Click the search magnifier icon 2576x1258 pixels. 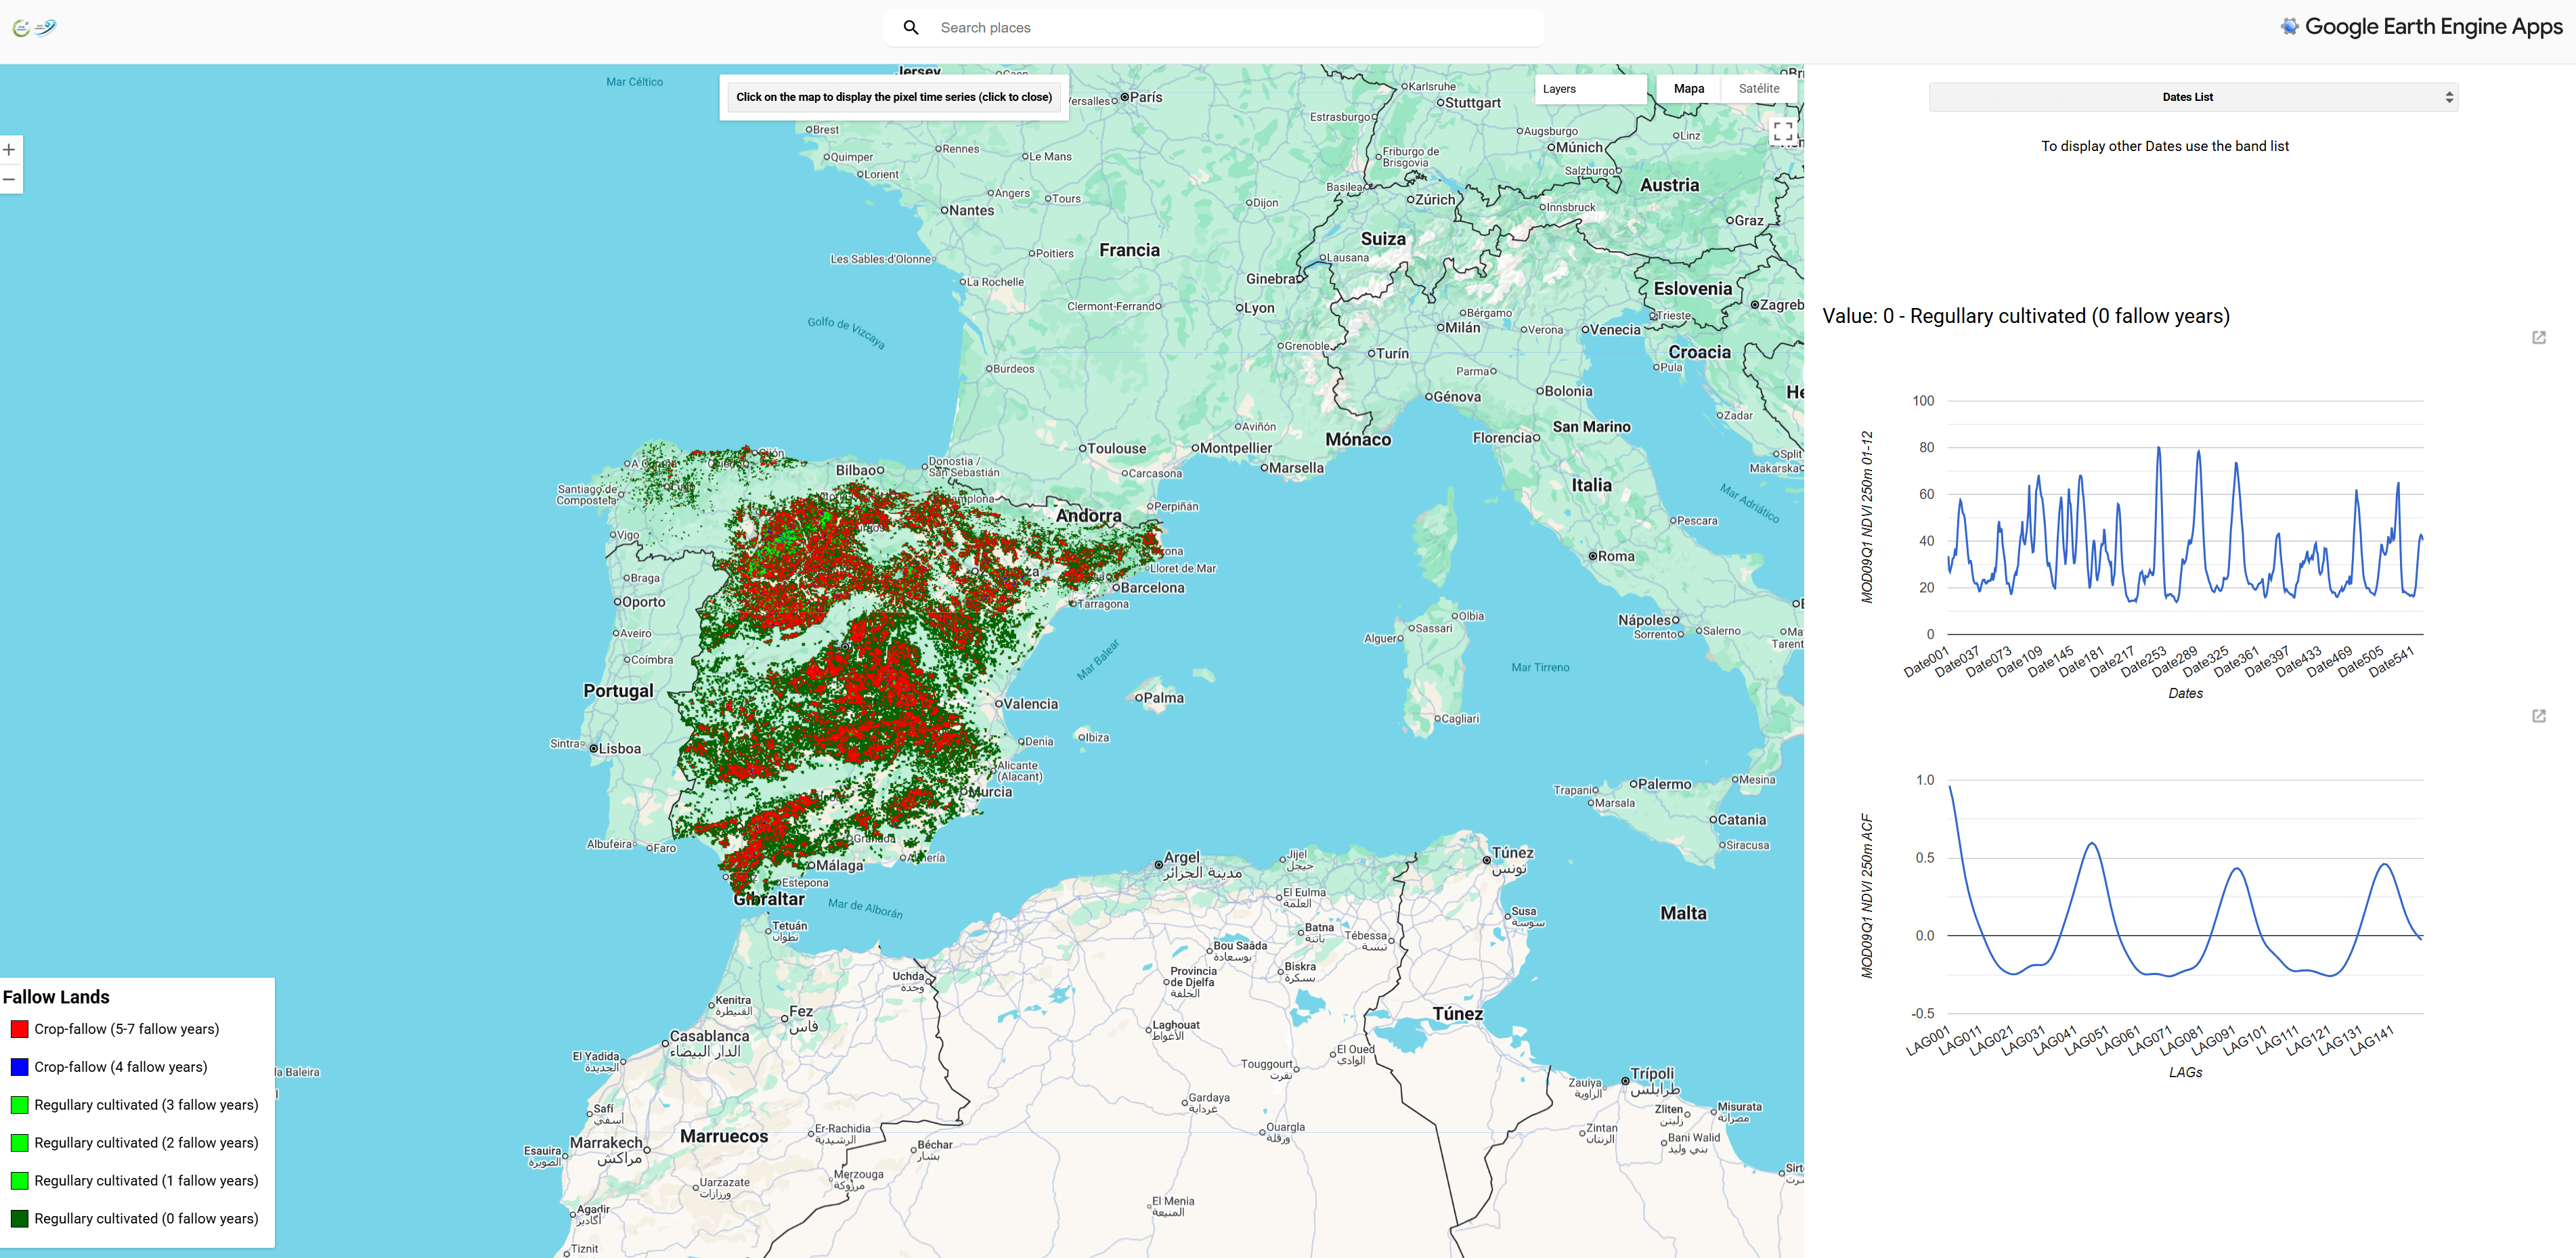point(910,28)
